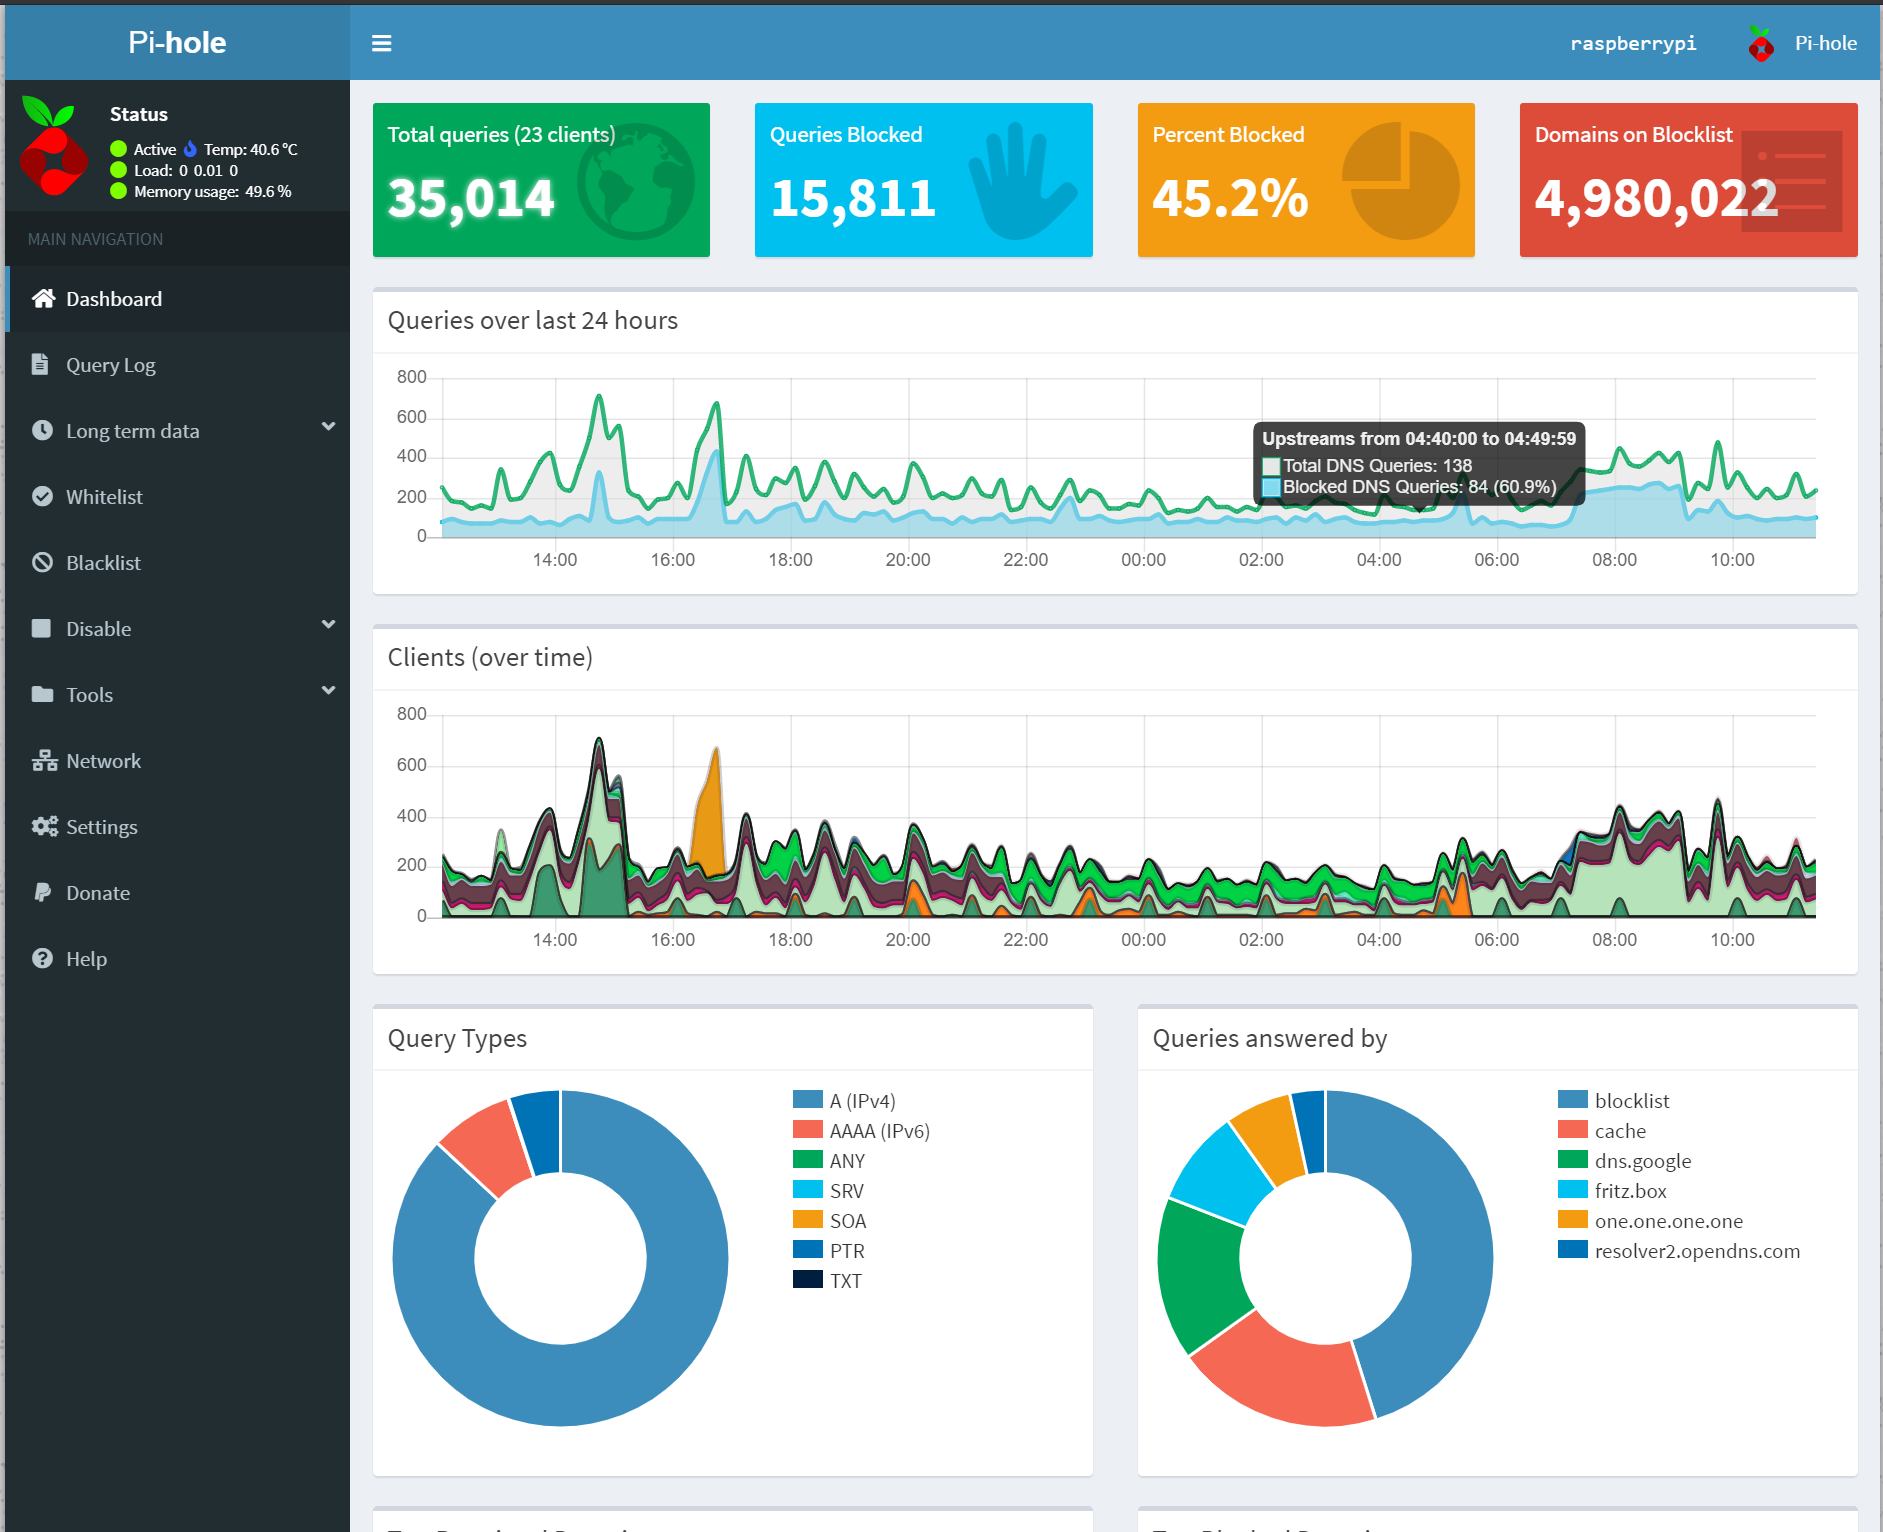Click the raspberrypi hostname text
This screenshot has height=1532, width=1883.
coord(1633,43)
